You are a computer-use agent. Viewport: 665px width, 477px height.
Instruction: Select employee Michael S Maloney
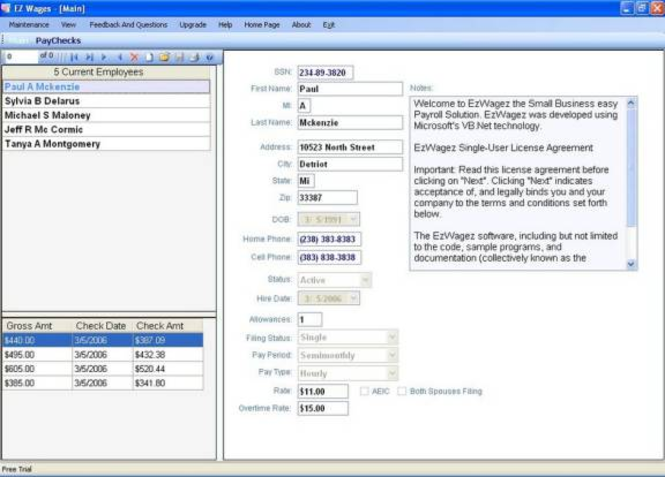(47, 115)
